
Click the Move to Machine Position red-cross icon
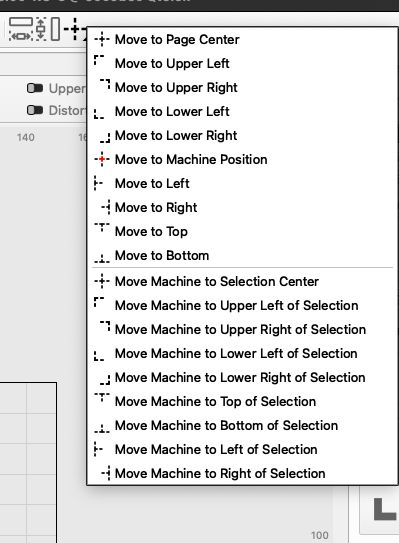click(102, 159)
